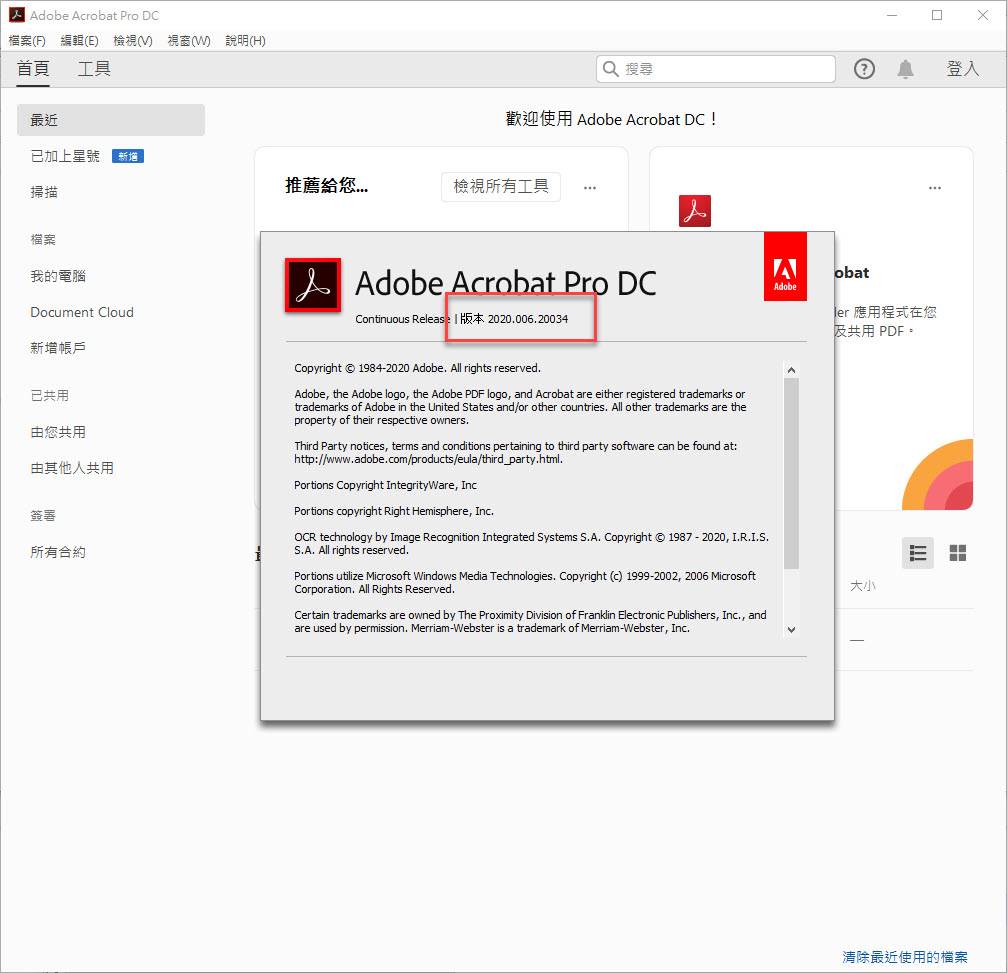Switch to the 工具 tab
The image size is (1007, 973).
pyautogui.click(x=94, y=69)
